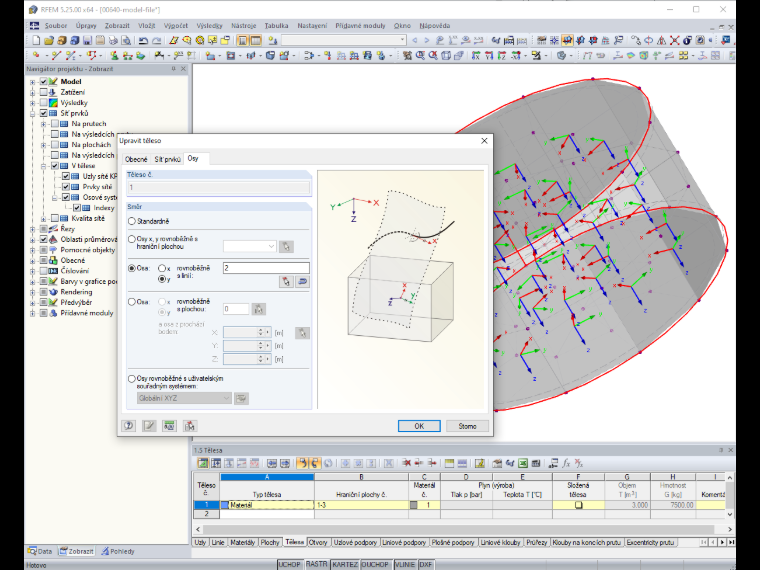760x570 pixels.
Task: Toggle the Zatížení checkbox in navigator
Action: pyautogui.click(x=44, y=92)
